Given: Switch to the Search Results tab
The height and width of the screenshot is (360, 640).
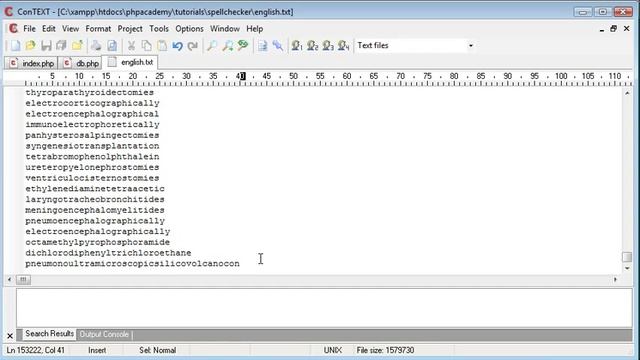Looking at the screenshot, I should click(x=49, y=334).
